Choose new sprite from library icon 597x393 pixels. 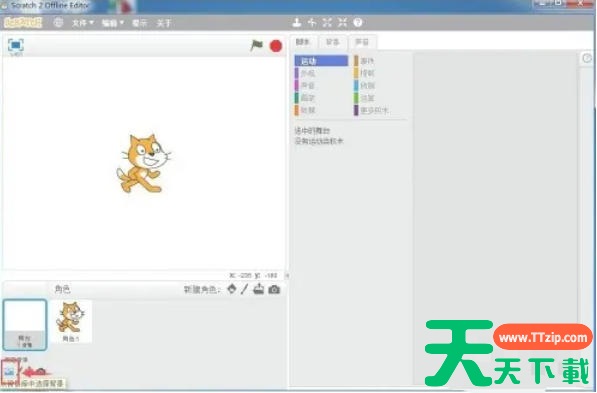pyautogui.click(x=231, y=289)
